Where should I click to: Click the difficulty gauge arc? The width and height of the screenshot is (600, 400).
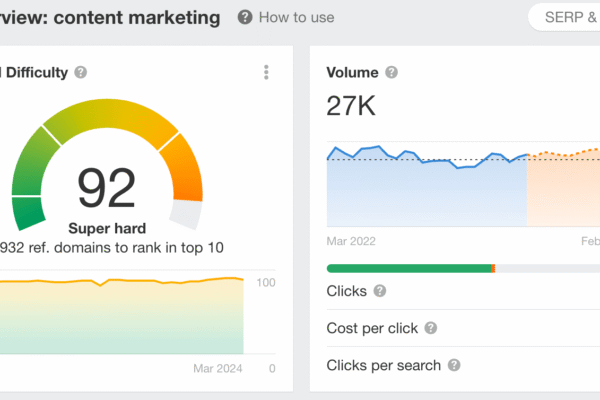108,113
